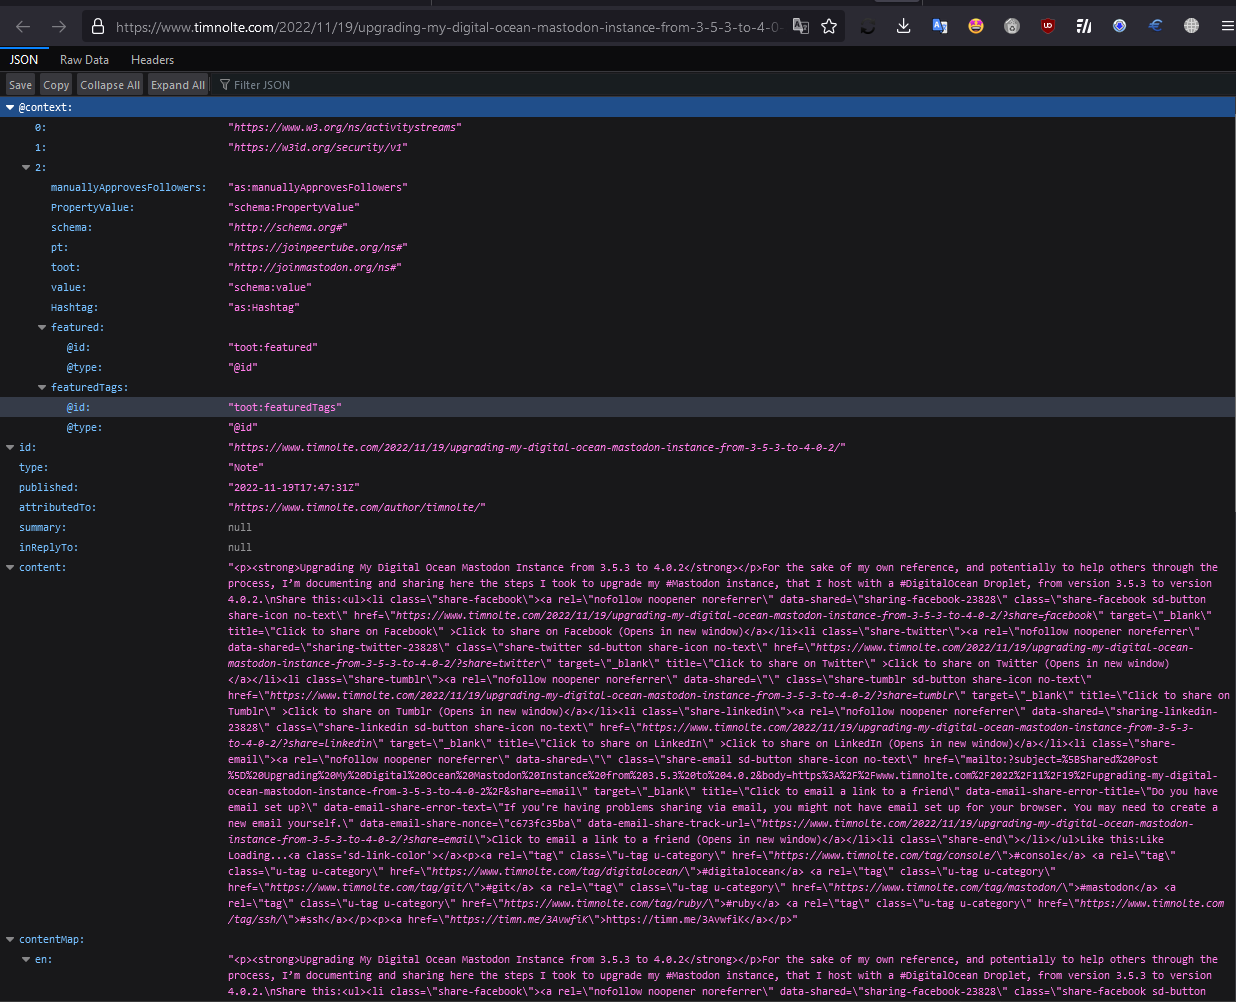Collapse the contentMap: node
This screenshot has width=1236, height=1002.
pos(10,939)
